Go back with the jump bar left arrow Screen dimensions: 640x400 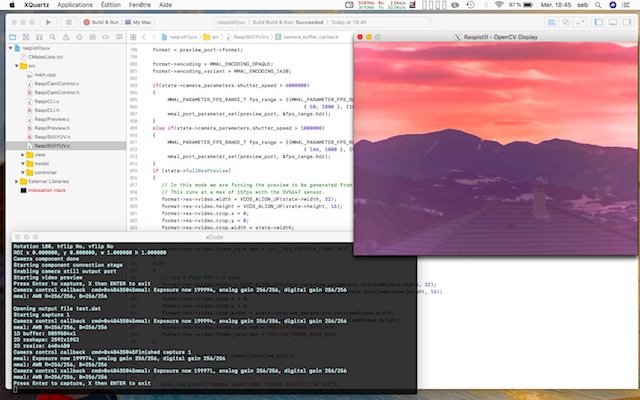144,37
